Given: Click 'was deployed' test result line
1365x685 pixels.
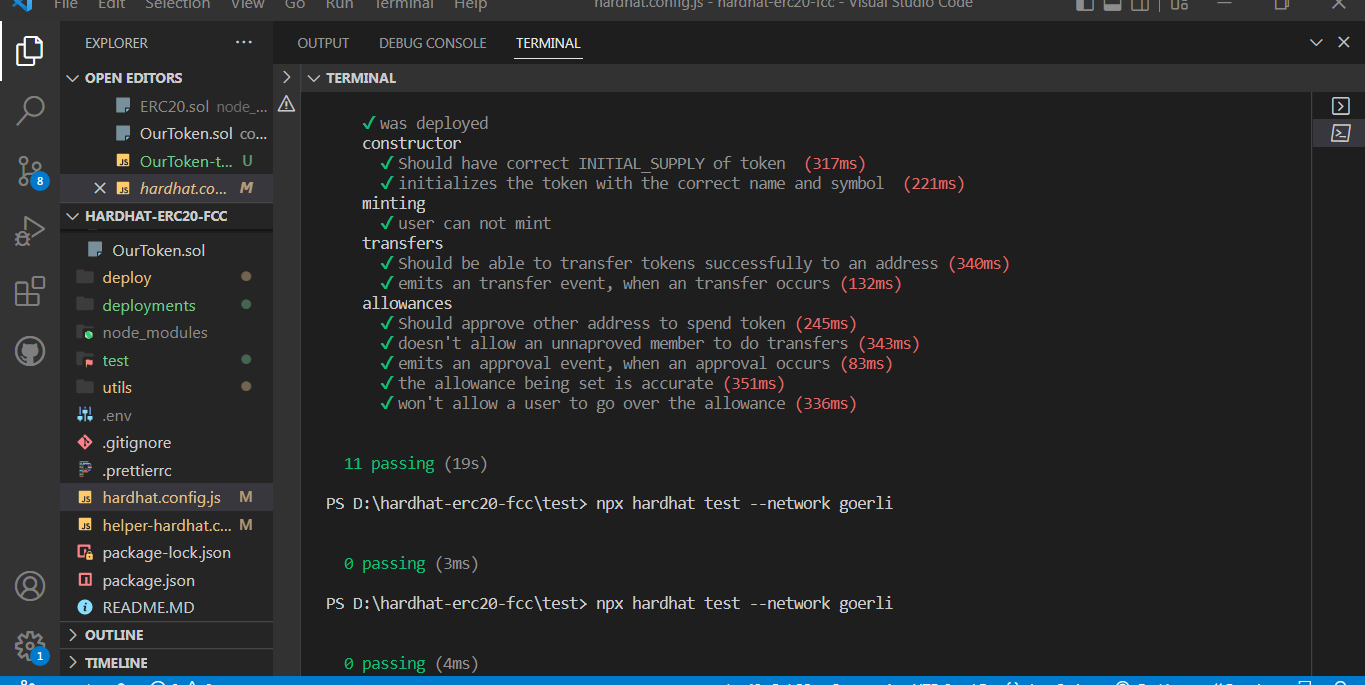Looking at the screenshot, I should coord(425,124).
